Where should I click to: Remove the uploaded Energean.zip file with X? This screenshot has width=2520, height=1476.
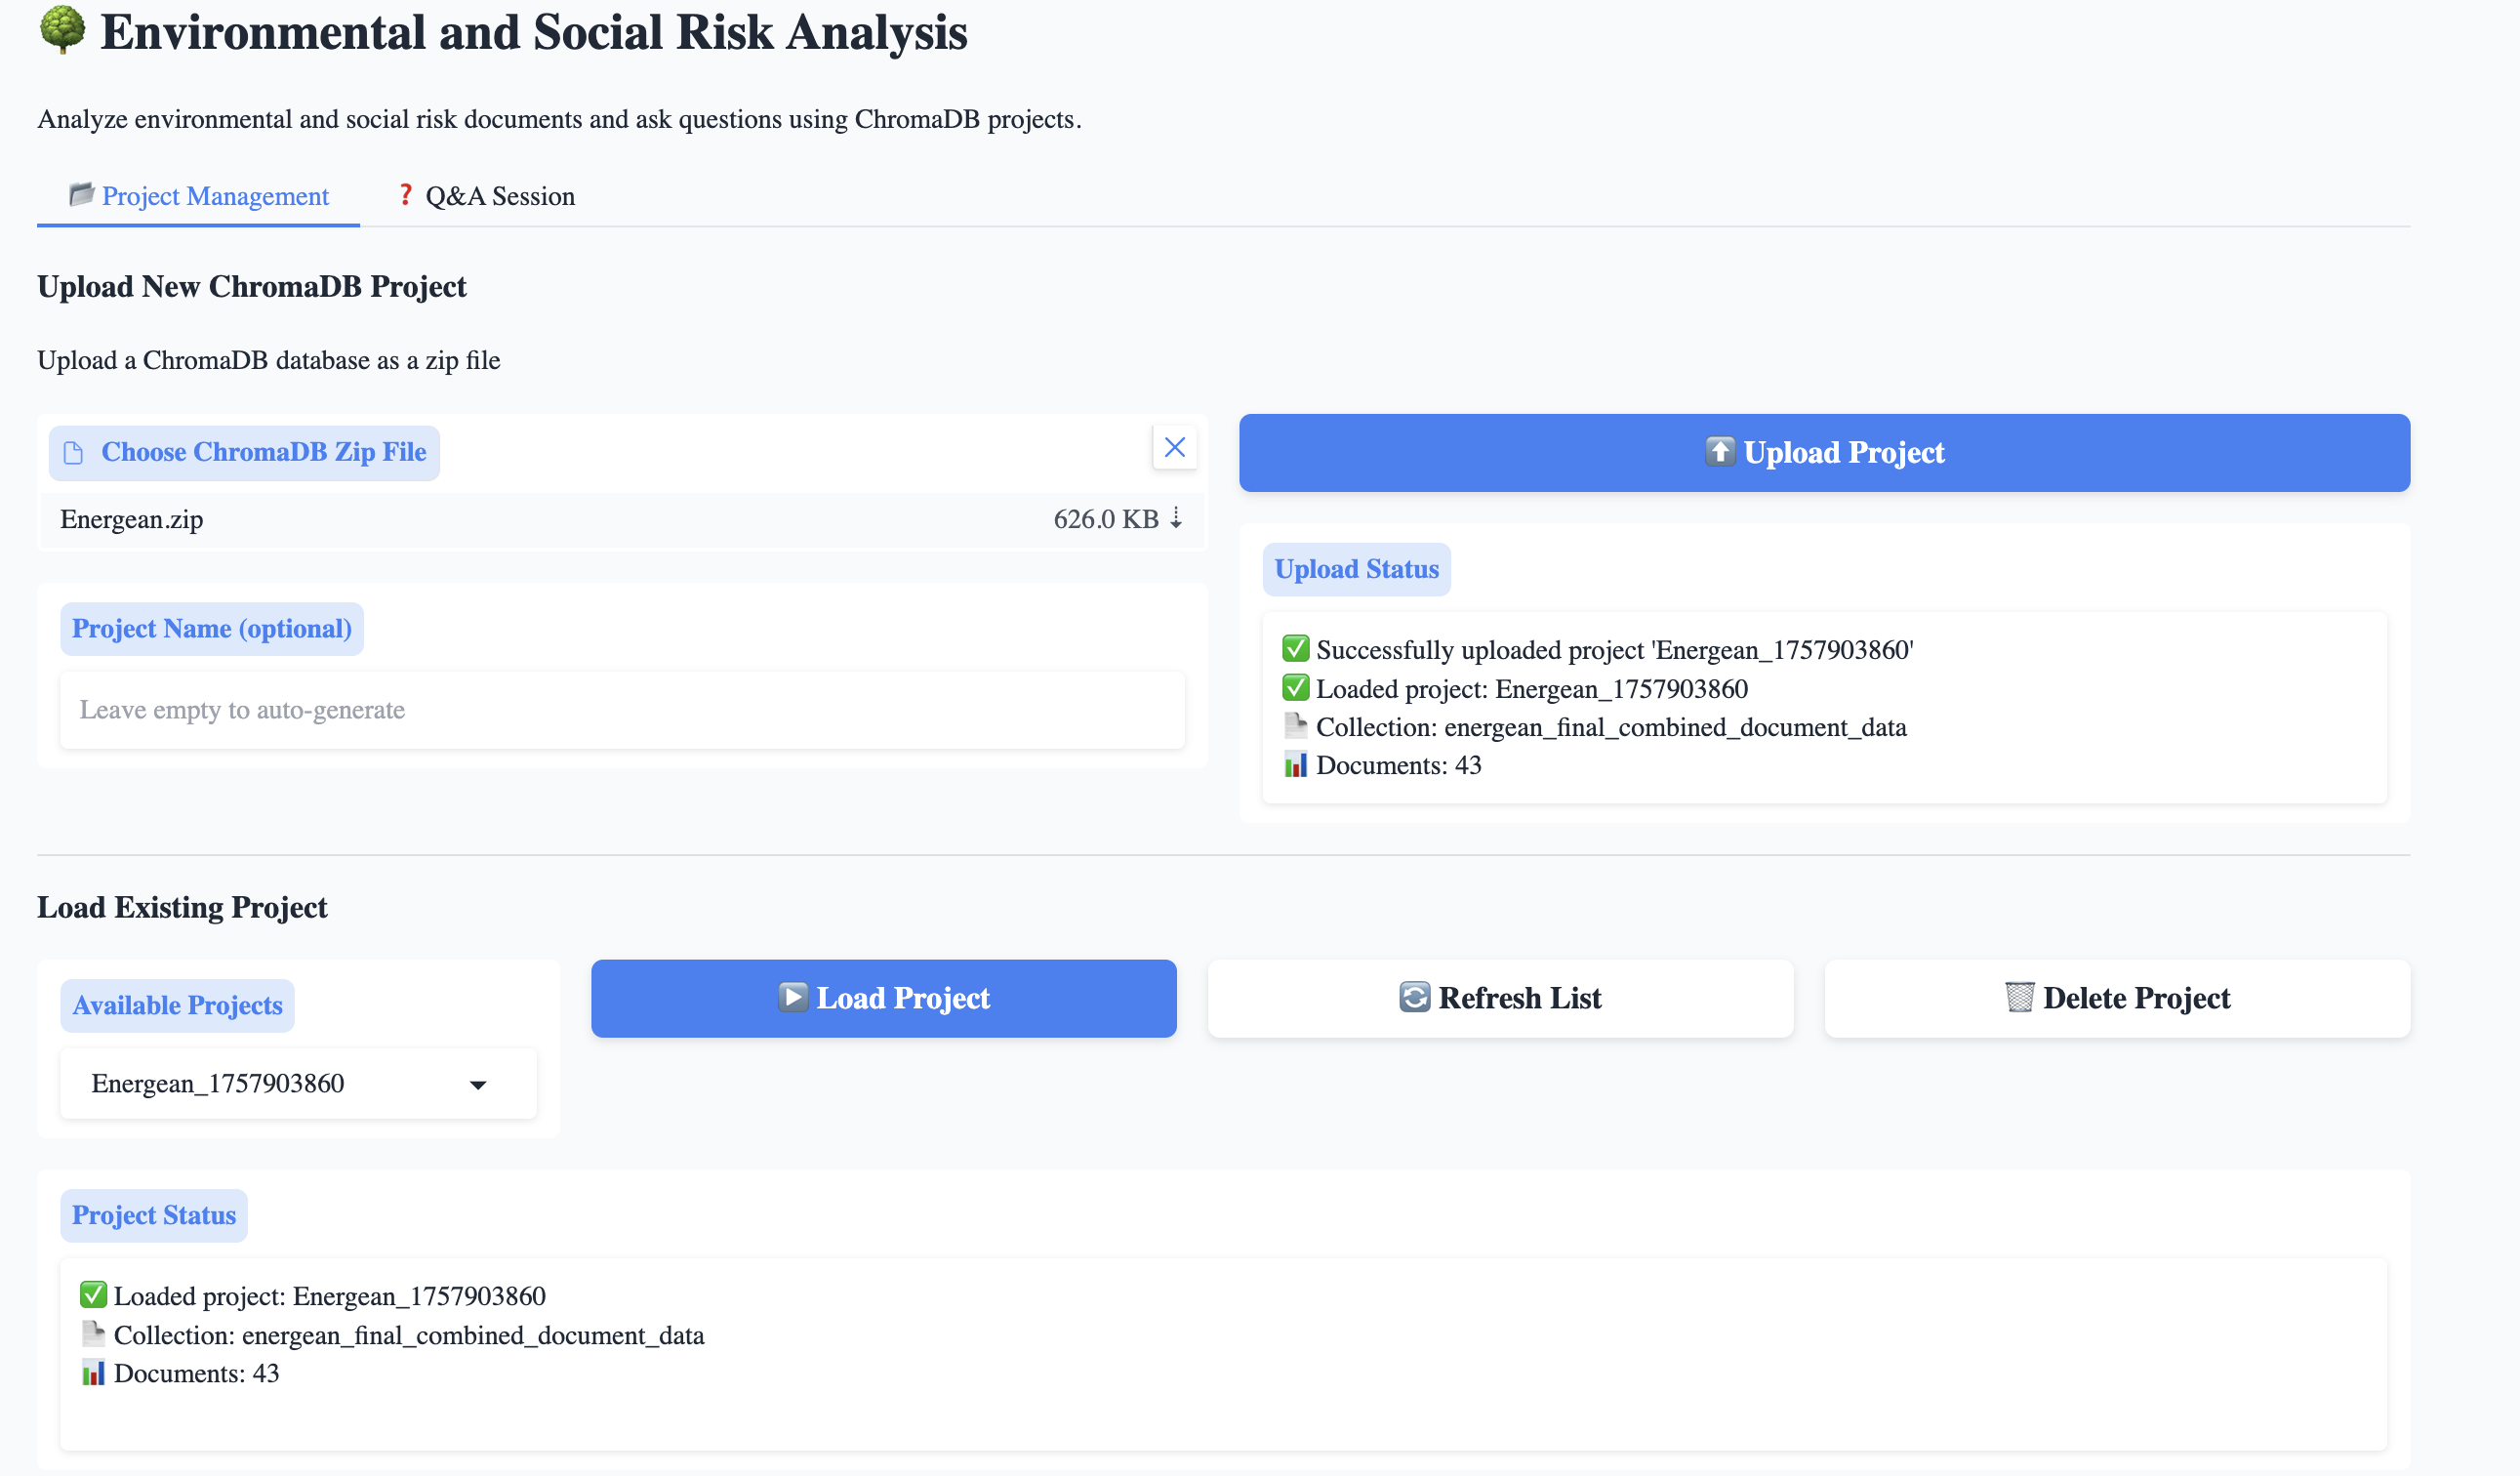(1174, 447)
